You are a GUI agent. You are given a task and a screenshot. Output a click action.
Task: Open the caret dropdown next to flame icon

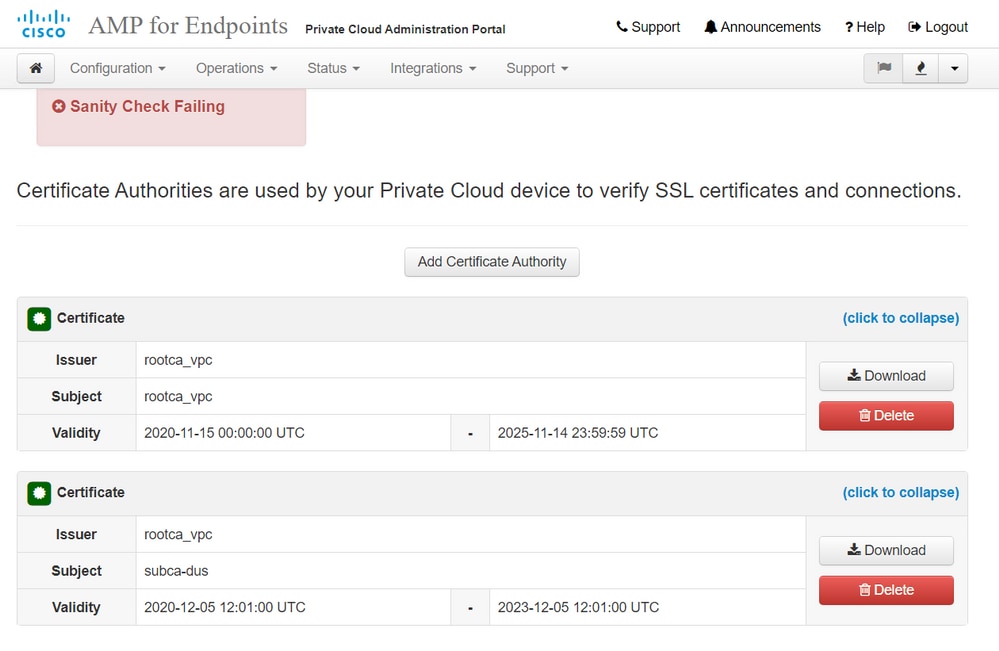click(x=954, y=68)
